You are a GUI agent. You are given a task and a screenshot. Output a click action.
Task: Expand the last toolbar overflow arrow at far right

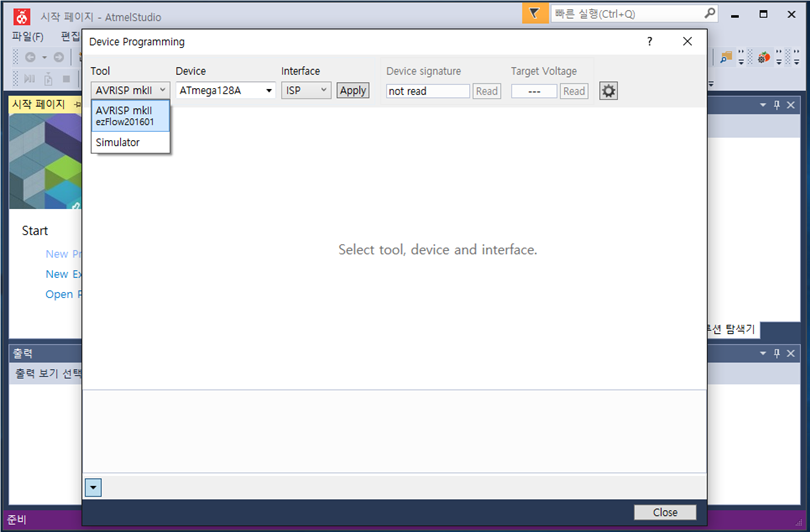799,57
